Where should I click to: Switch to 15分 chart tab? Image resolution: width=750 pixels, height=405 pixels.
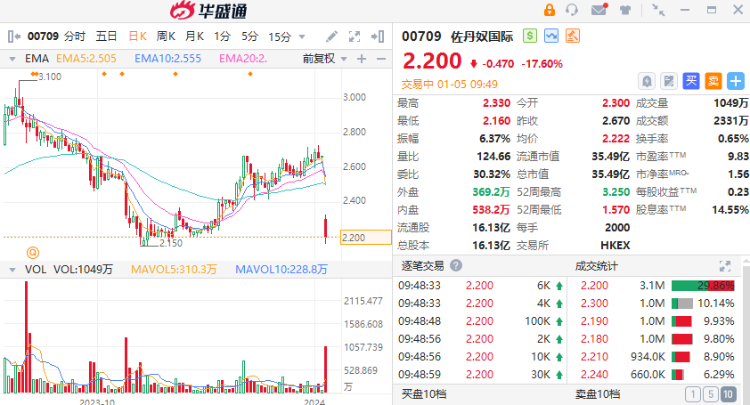tap(279, 36)
